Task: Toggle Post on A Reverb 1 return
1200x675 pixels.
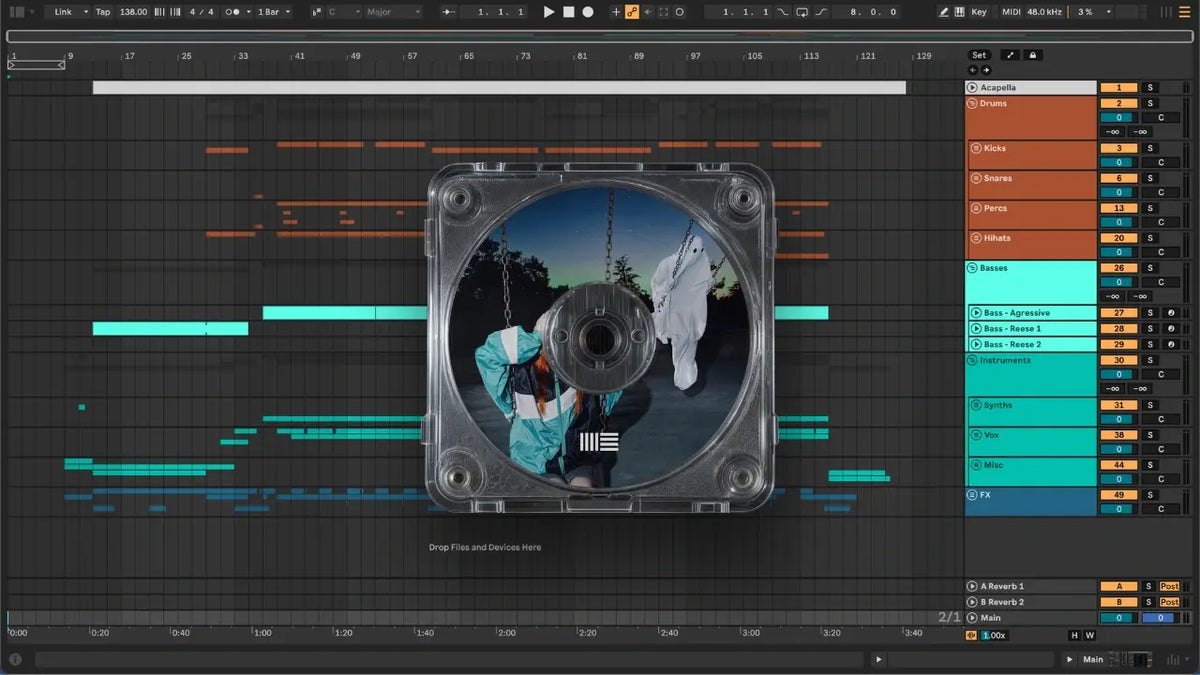Action: point(1169,586)
